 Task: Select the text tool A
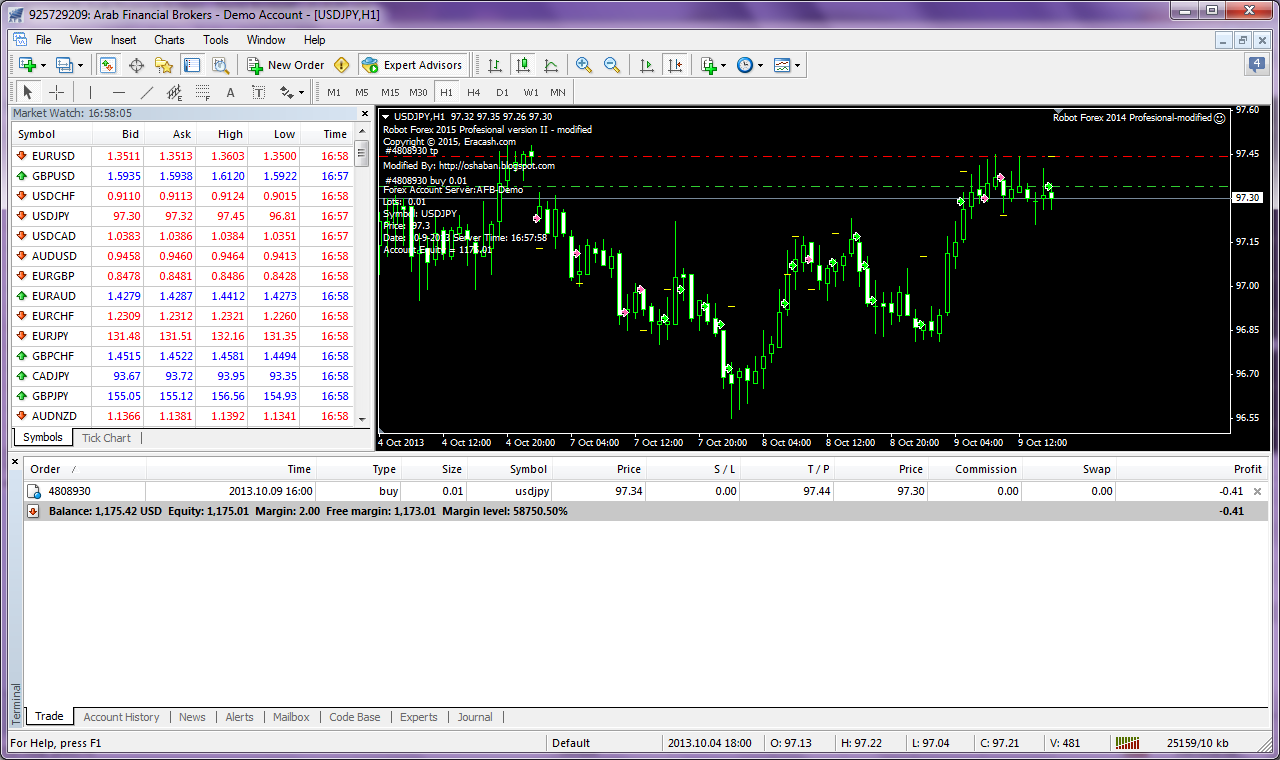pyautogui.click(x=230, y=92)
